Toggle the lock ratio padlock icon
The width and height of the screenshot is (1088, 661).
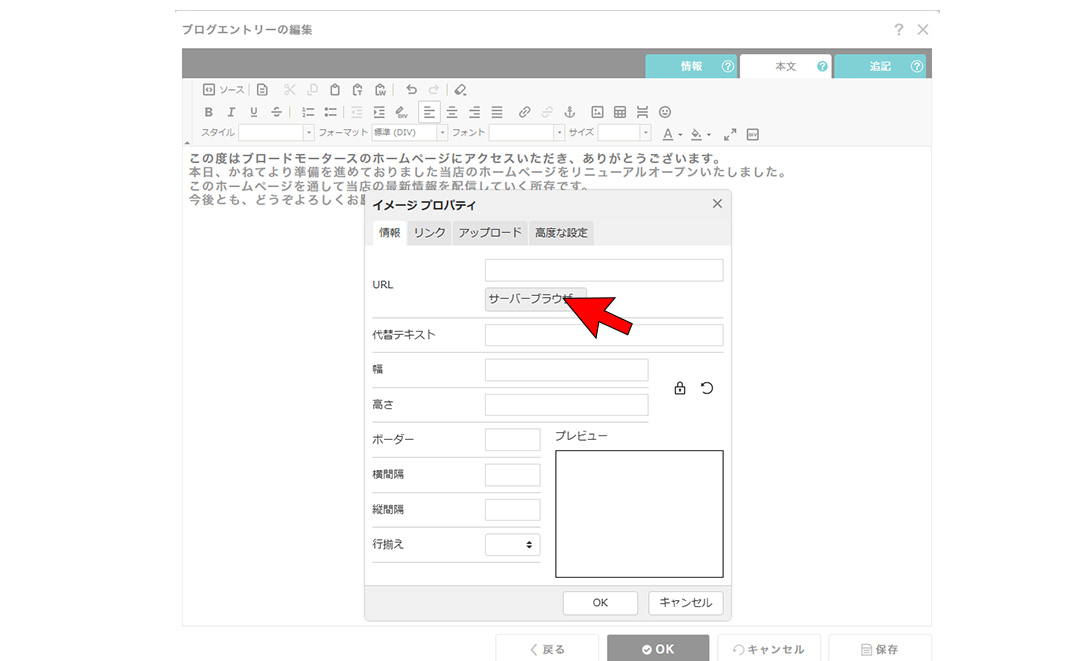680,388
